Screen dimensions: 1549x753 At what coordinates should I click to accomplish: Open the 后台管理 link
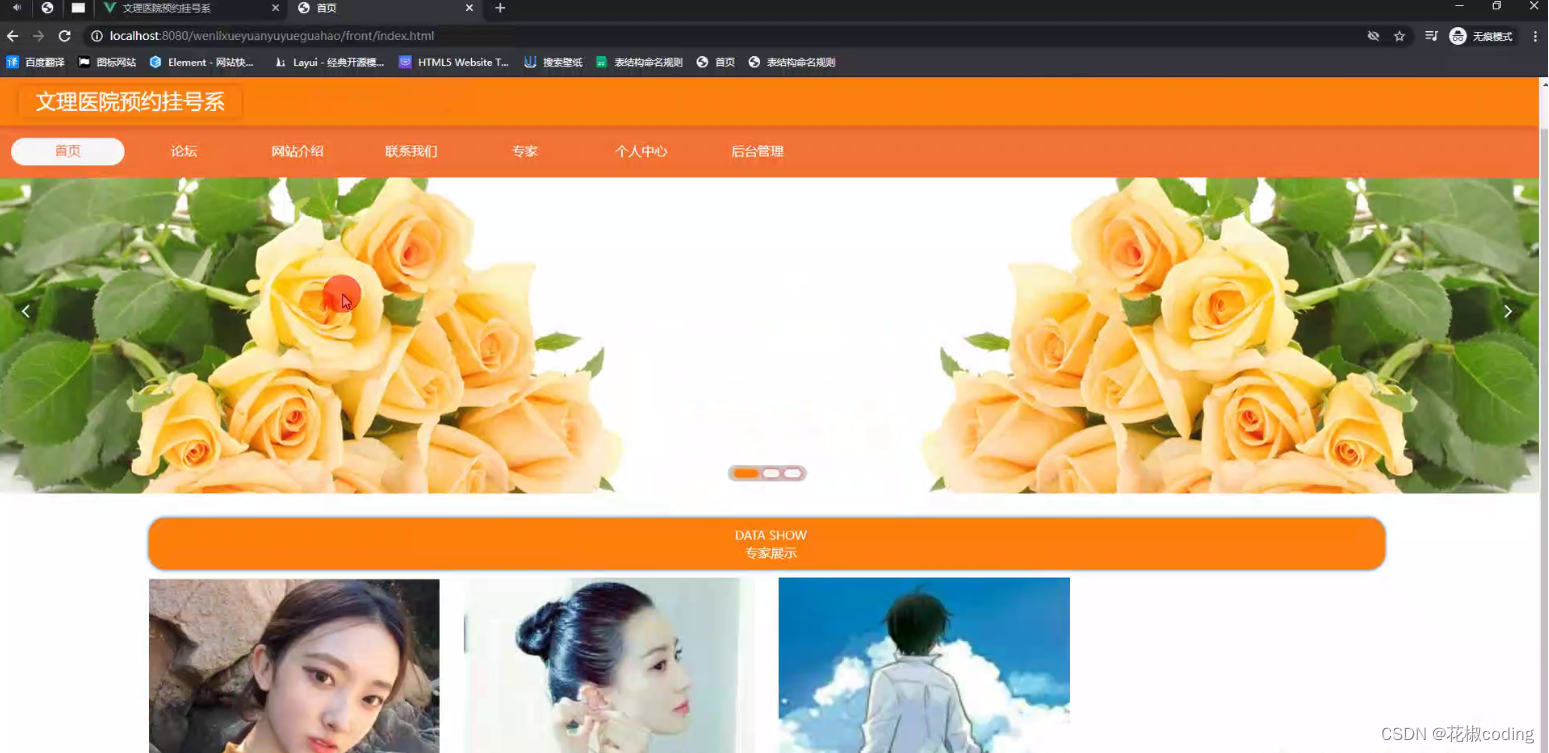758,151
